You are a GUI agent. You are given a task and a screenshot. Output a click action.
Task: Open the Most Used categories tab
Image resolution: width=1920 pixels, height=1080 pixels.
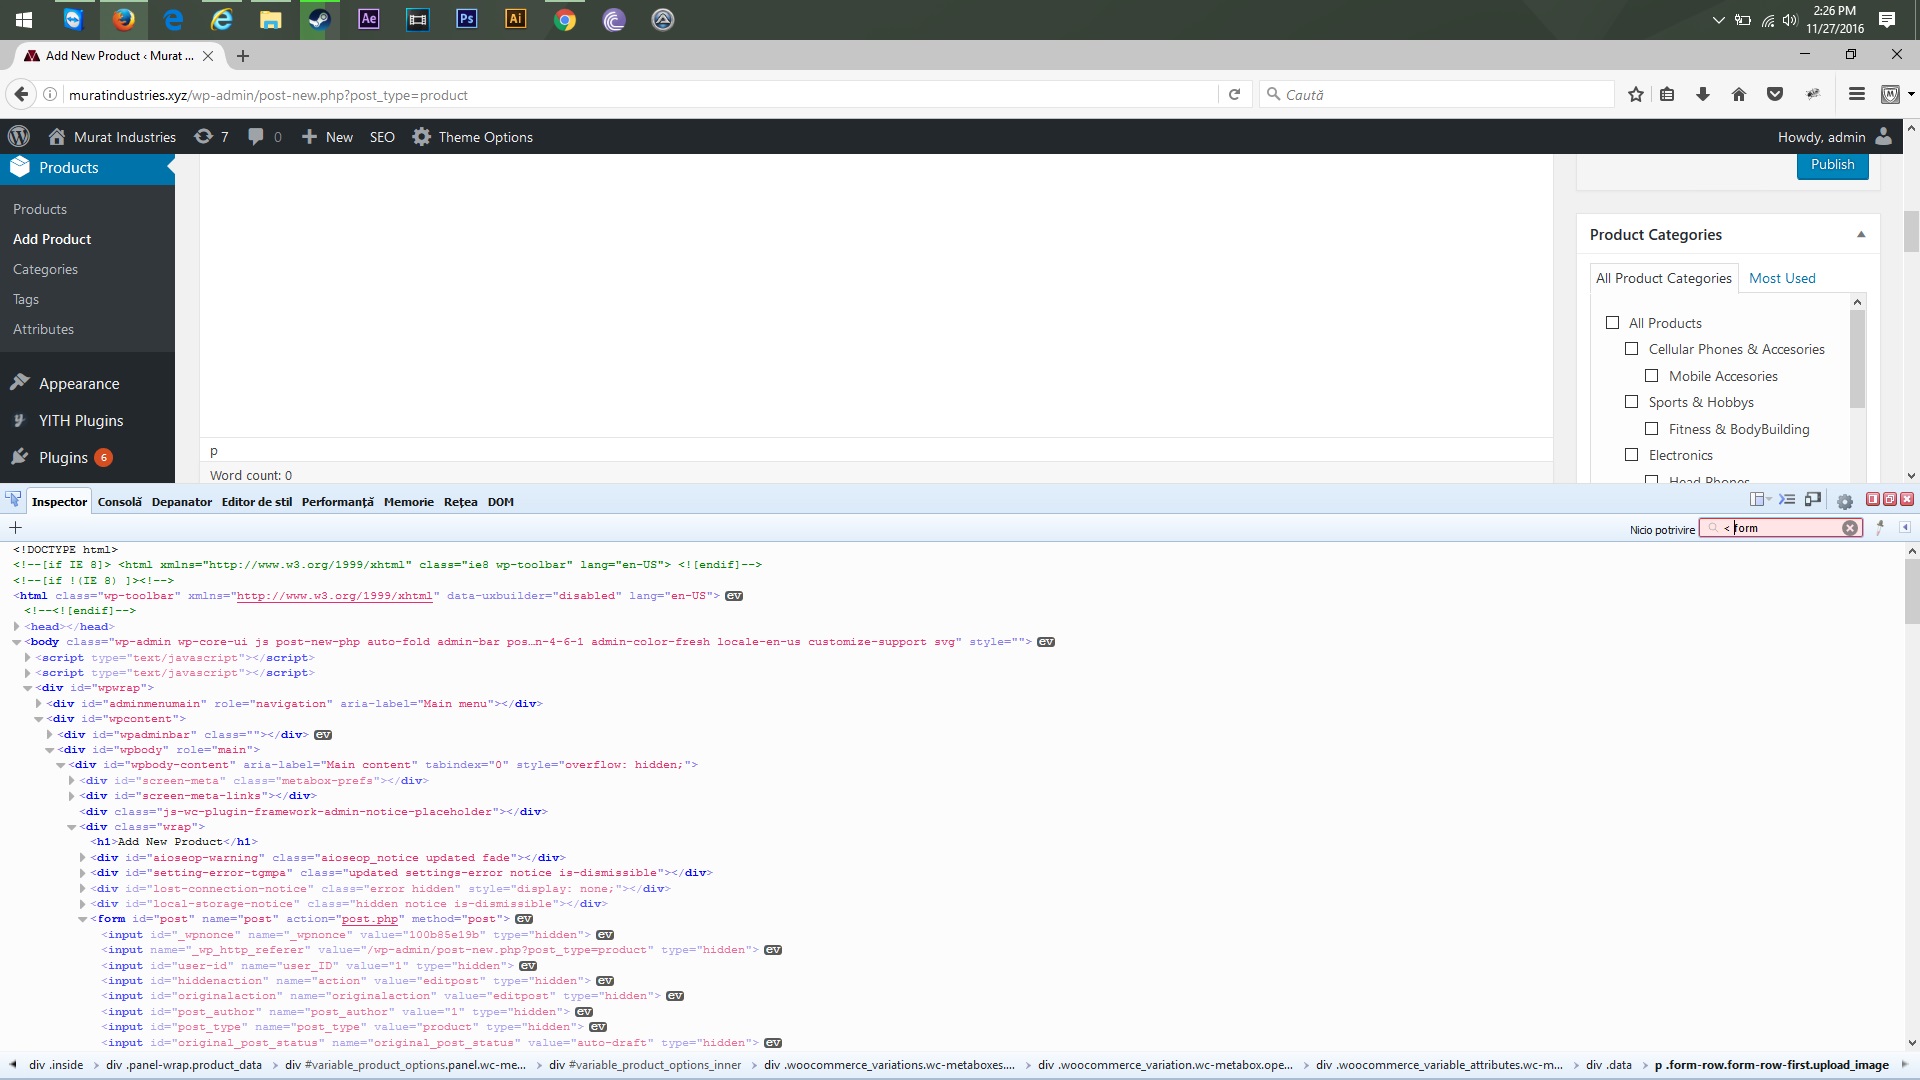point(1782,278)
